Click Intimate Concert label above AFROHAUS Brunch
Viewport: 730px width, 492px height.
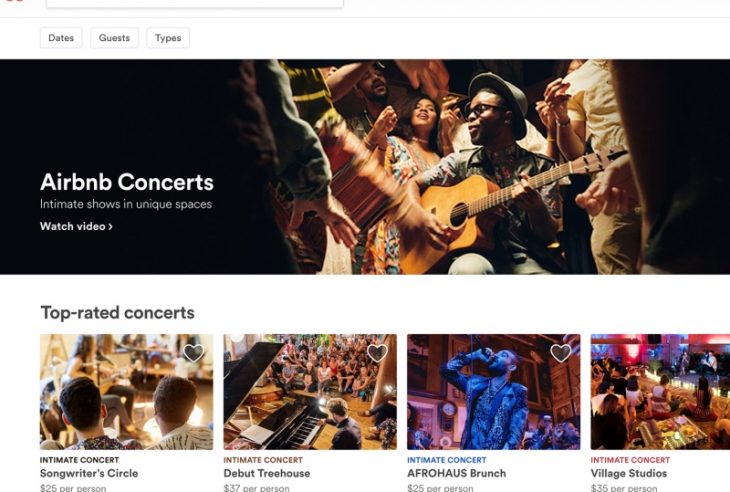(x=446, y=460)
